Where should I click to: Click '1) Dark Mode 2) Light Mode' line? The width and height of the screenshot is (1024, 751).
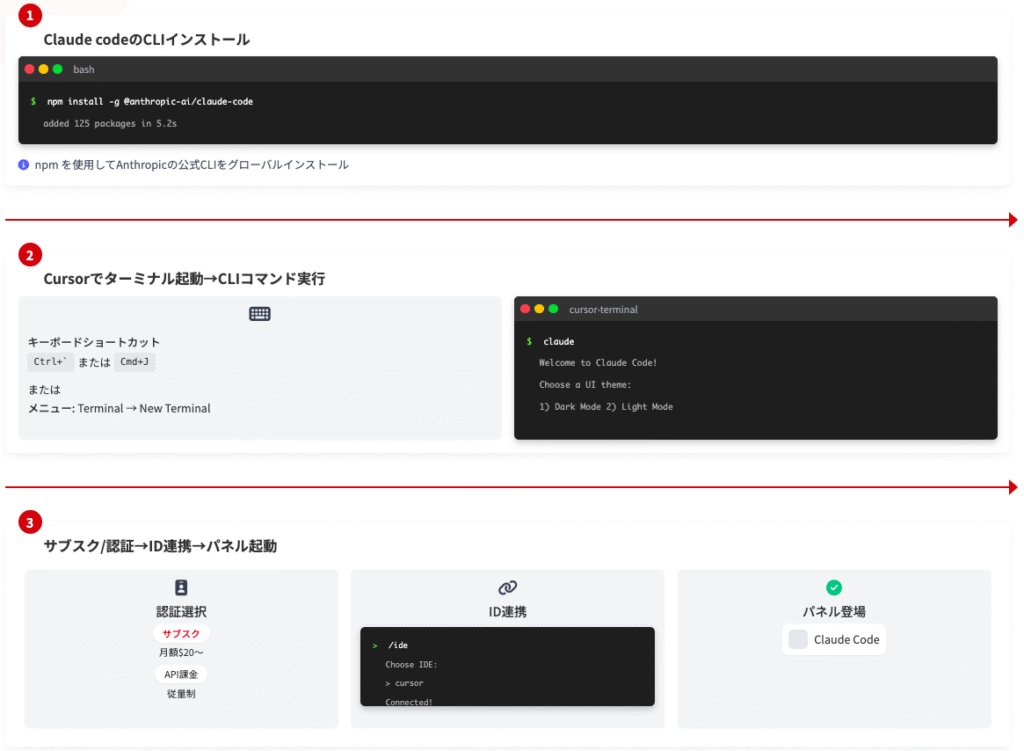point(606,406)
